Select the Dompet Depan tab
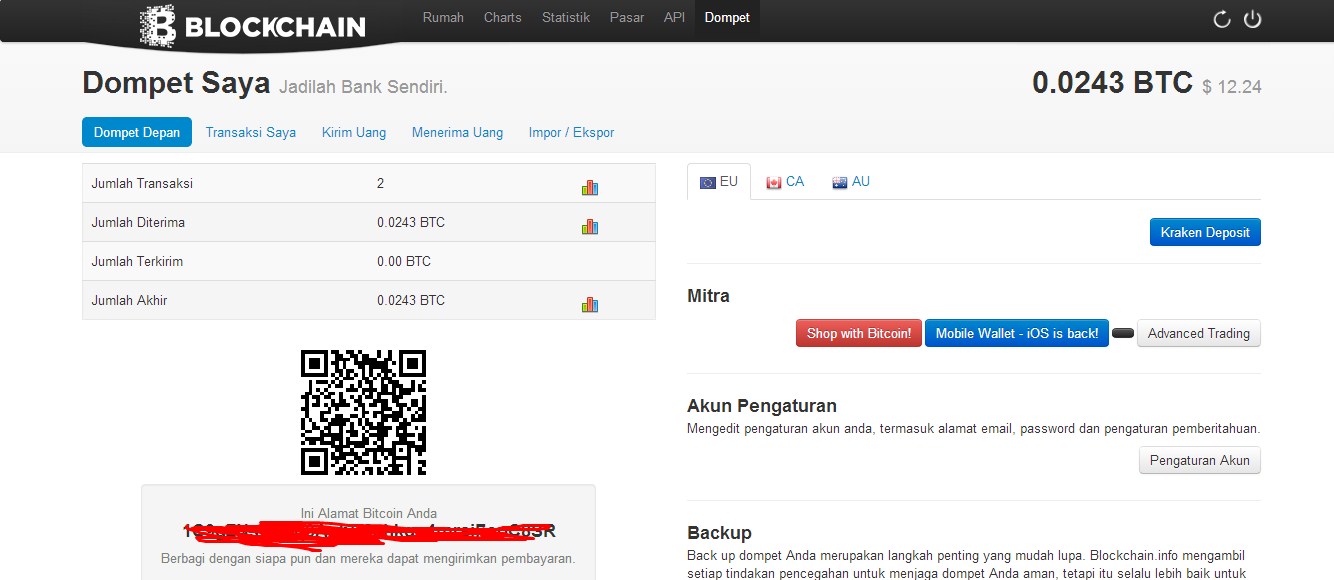Viewport: 1334px width, 580px height. (x=137, y=132)
